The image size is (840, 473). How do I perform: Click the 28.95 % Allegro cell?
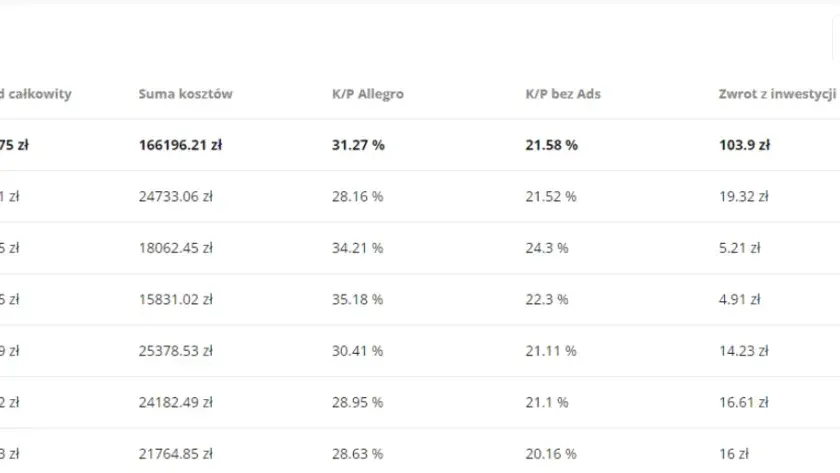point(358,402)
